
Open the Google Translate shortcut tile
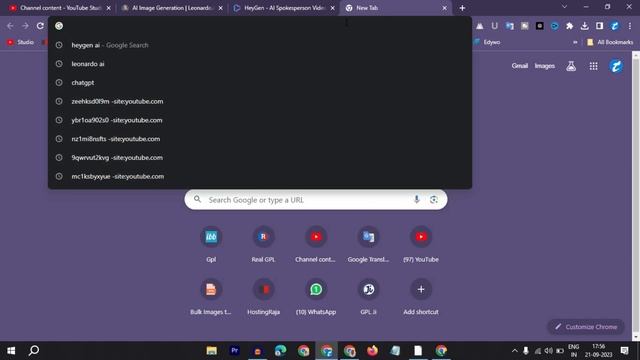tap(368, 244)
